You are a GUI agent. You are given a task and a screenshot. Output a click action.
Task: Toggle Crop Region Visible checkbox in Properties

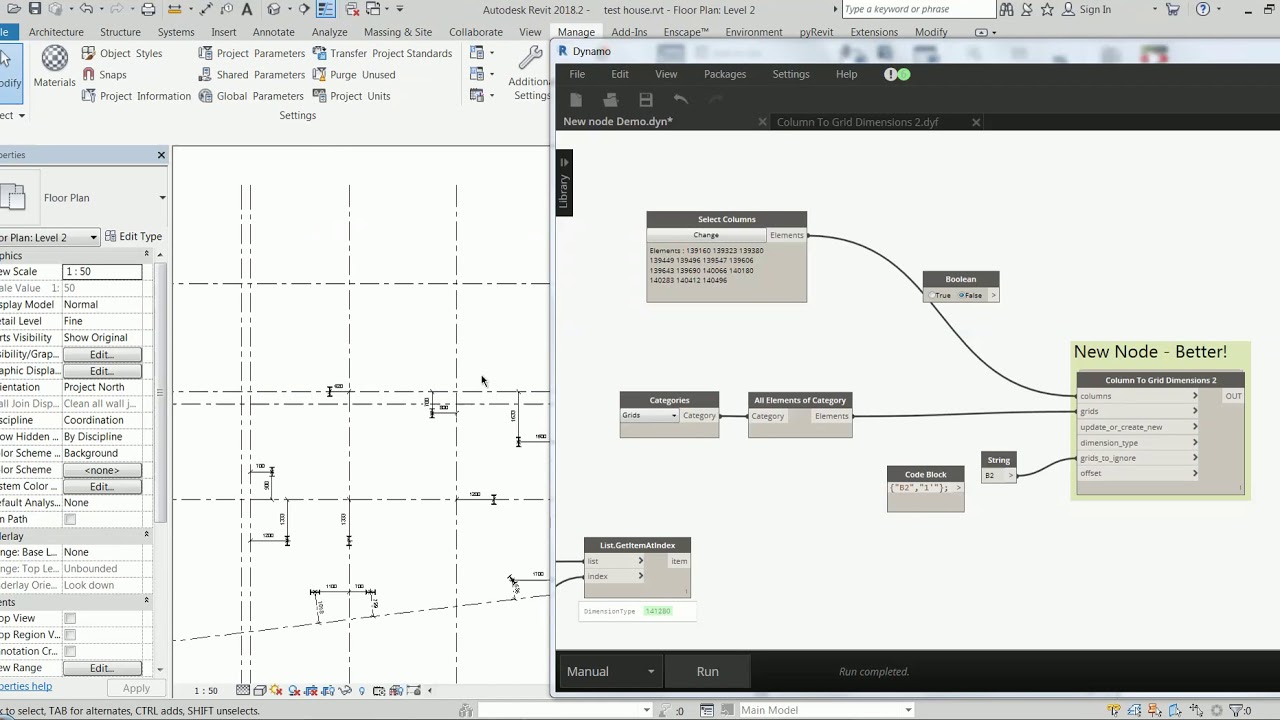click(x=70, y=635)
